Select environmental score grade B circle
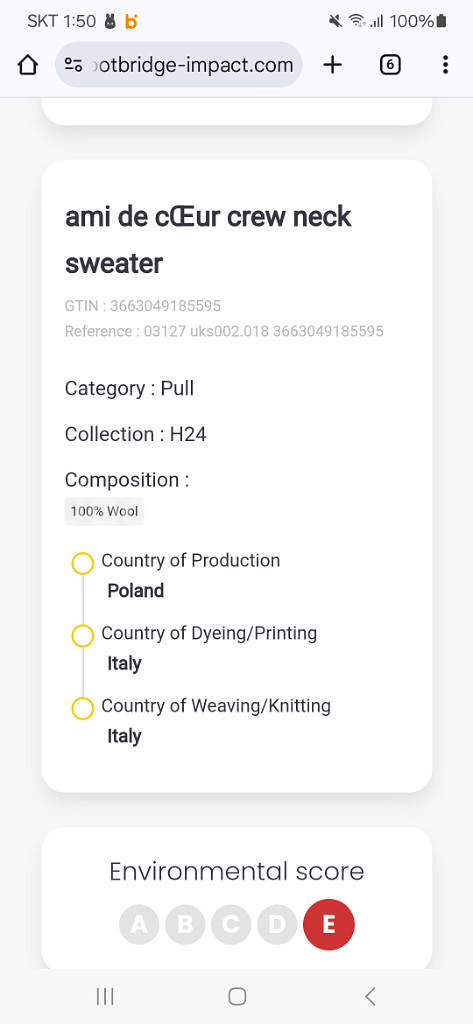 coord(185,924)
